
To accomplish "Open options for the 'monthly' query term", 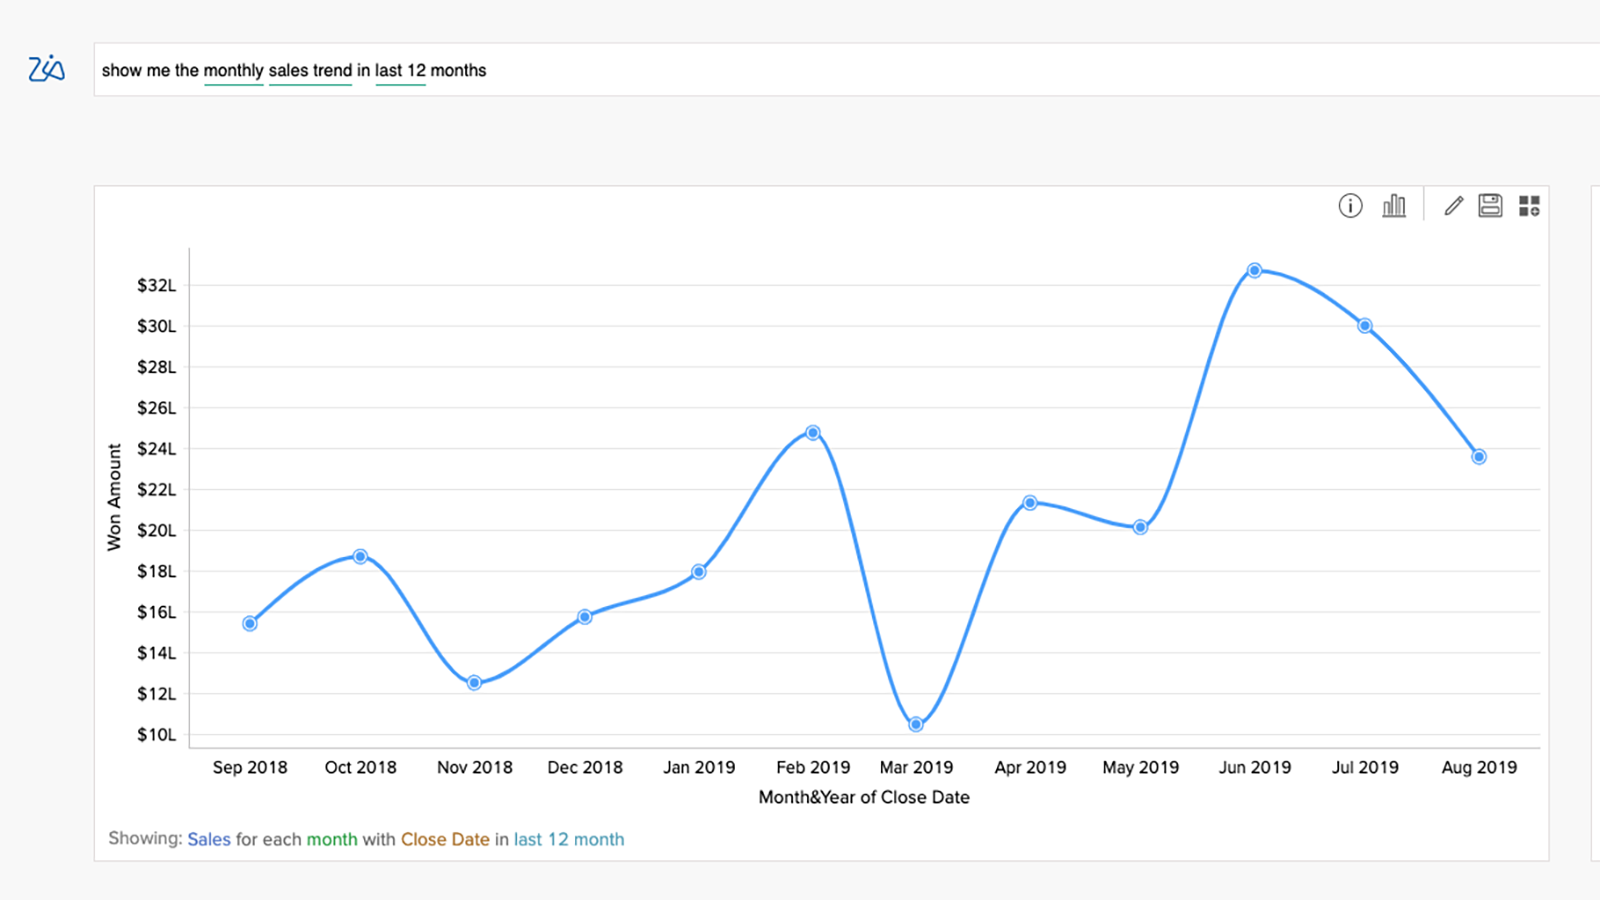I will tap(233, 70).
